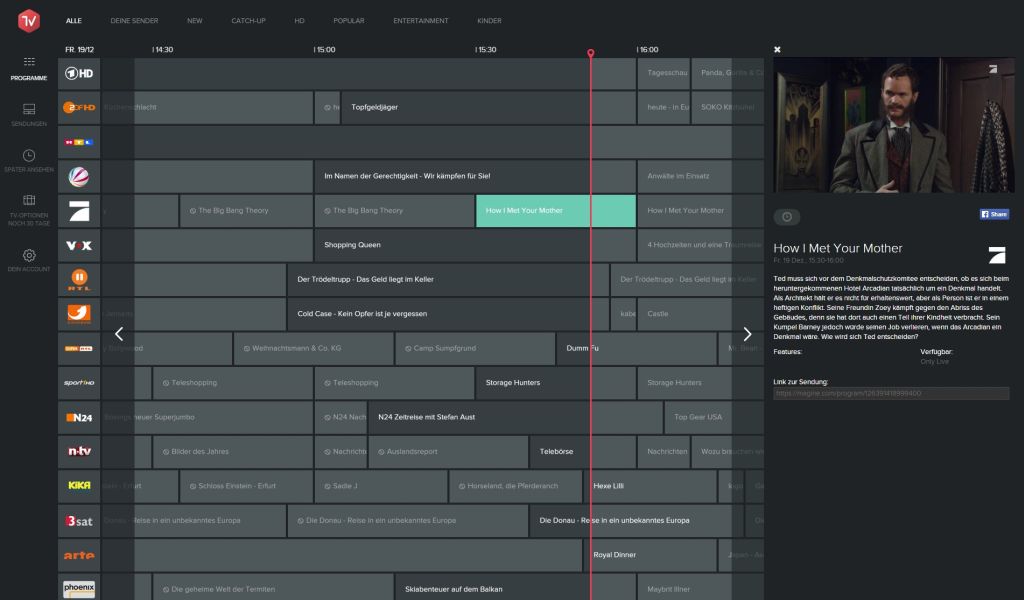Click the How I Met Your Mother preview image
This screenshot has height=600, width=1024.
tap(894, 125)
